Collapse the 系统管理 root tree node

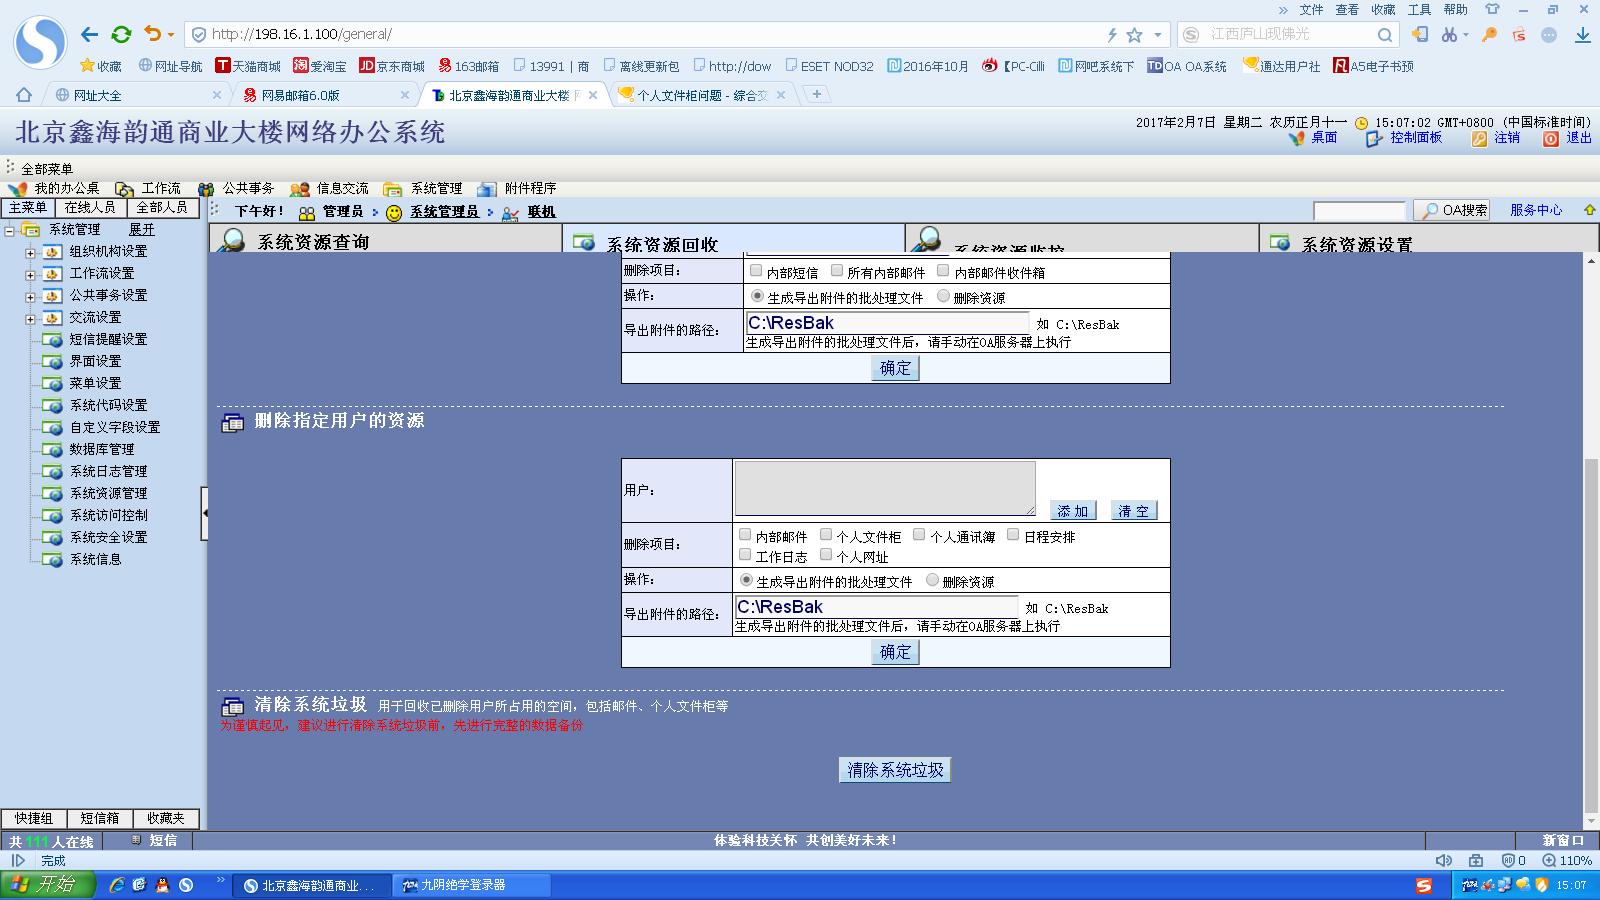click(9, 230)
